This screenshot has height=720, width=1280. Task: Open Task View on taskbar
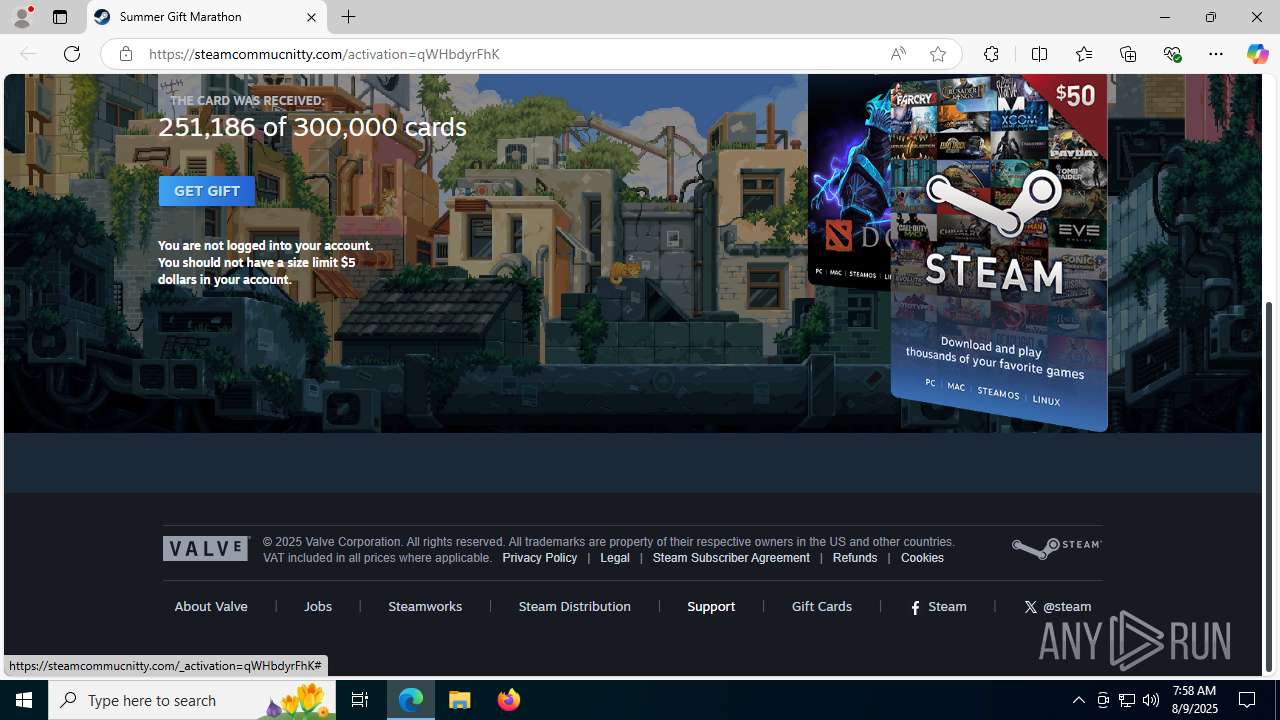pyautogui.click(x=360, y=700)
